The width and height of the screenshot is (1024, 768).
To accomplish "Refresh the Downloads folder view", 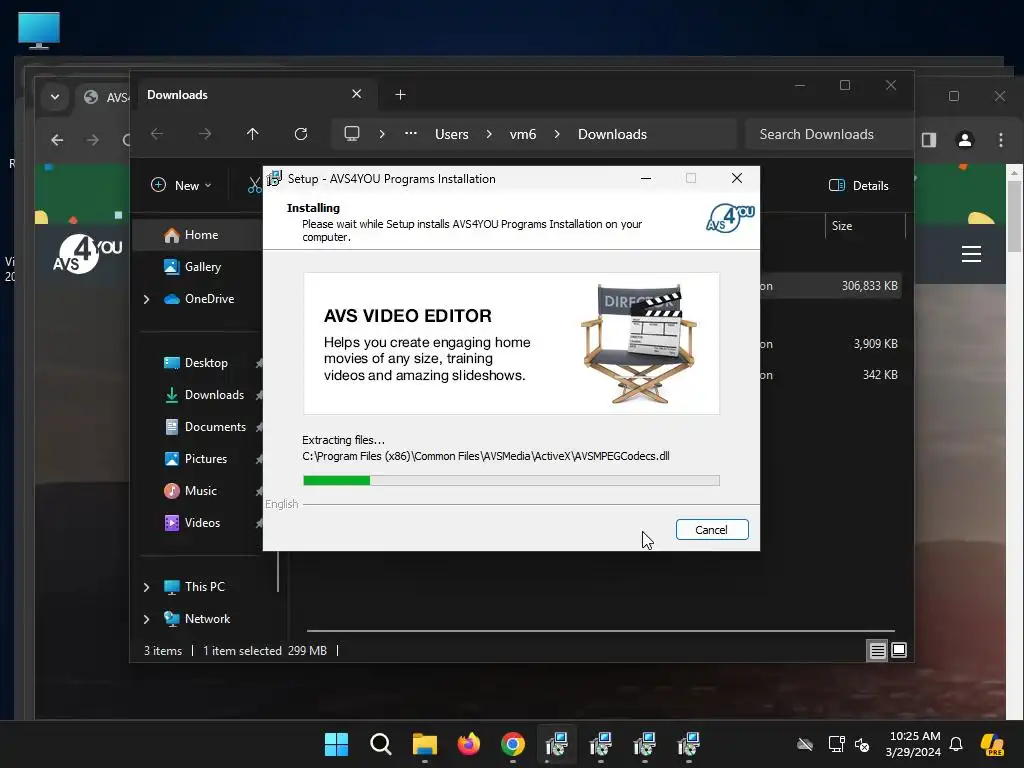I will (x=300, y=134).
